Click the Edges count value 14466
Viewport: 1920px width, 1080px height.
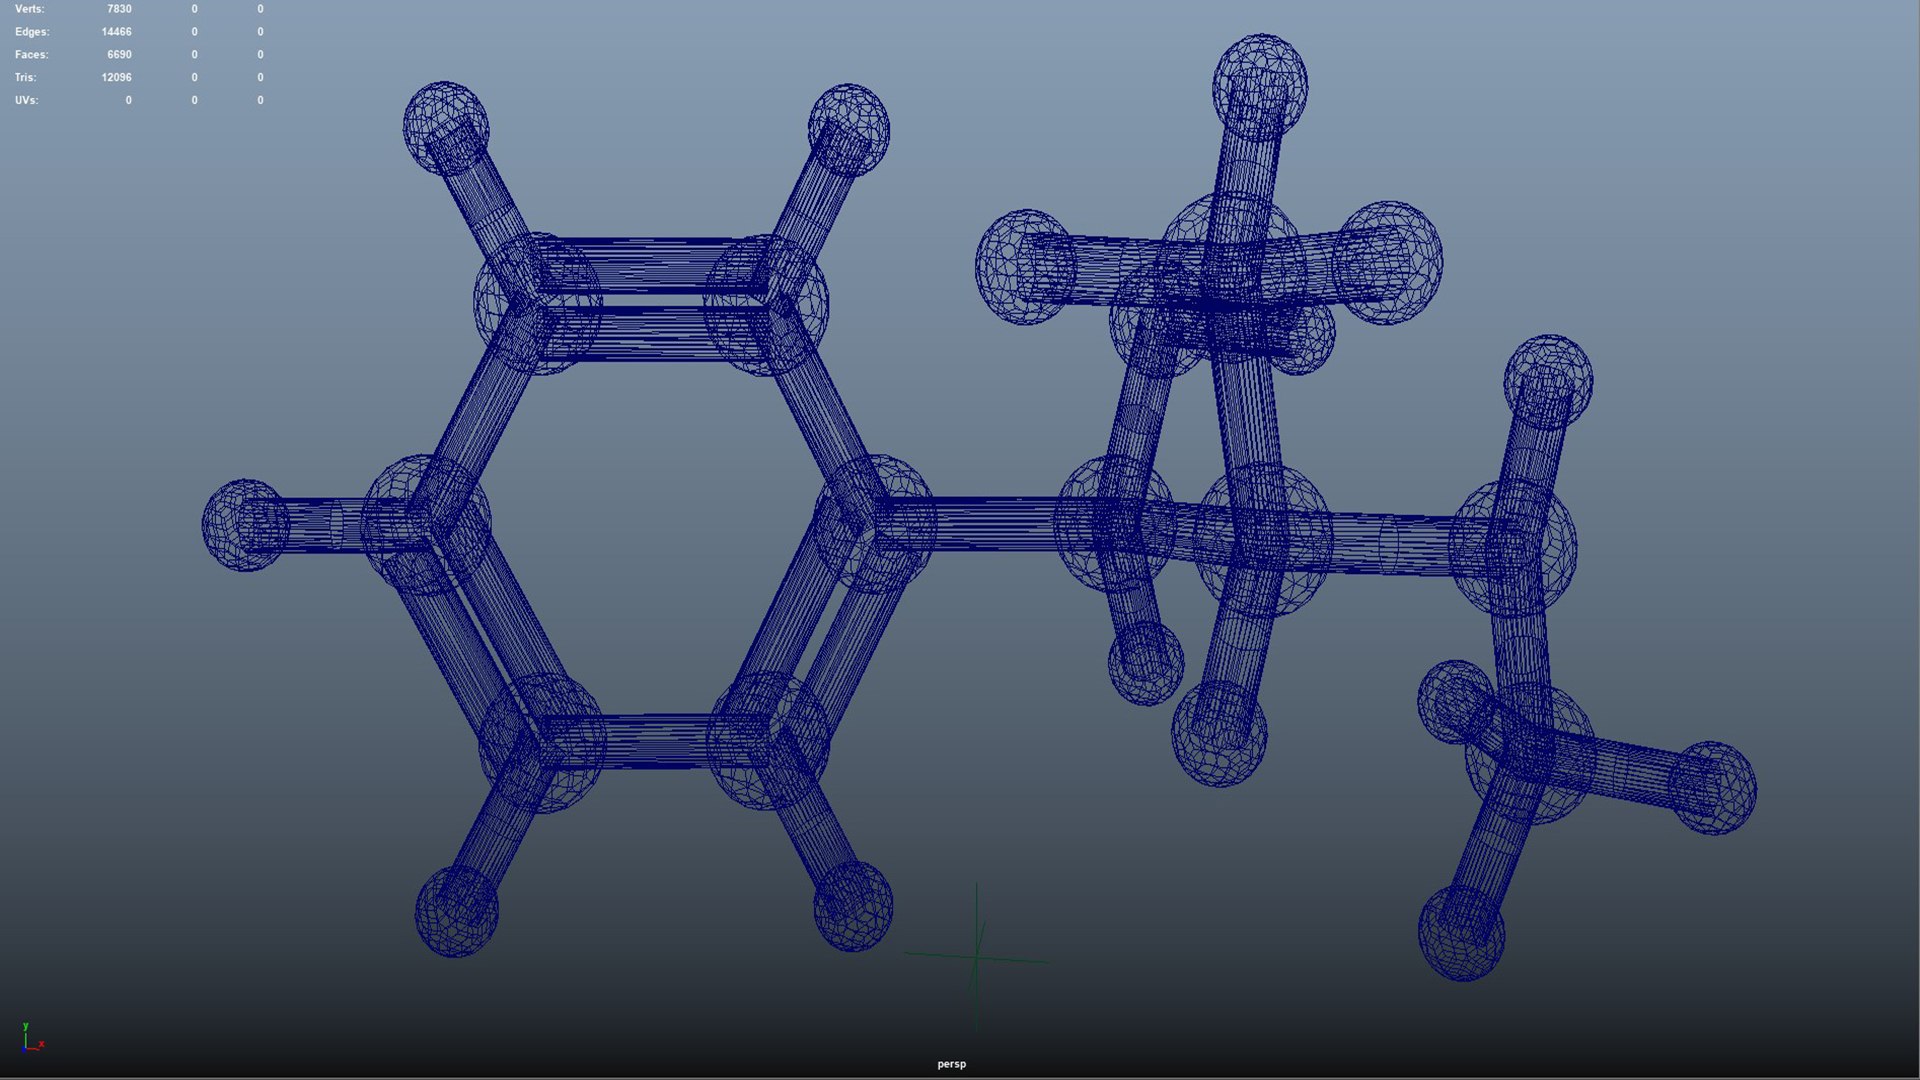[x=116, y=32]
